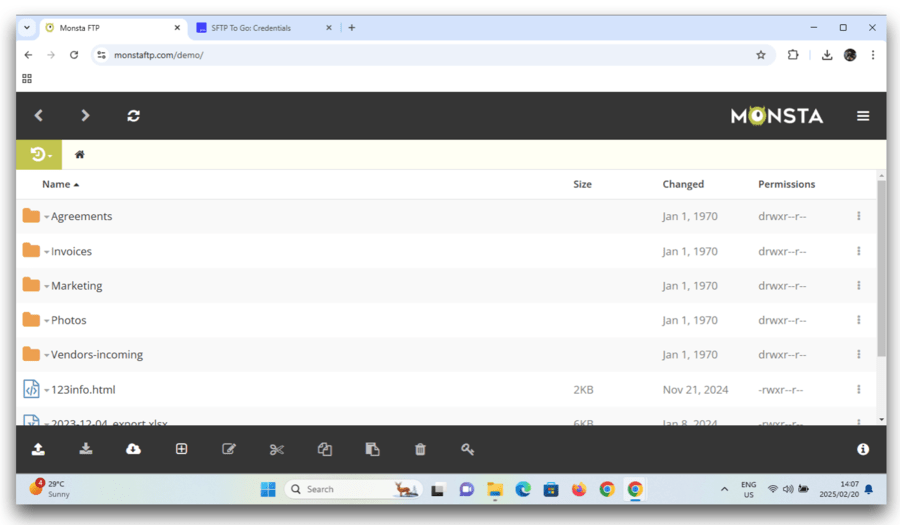Screen dimensions: 900x525
Task: Click the edit file pencil icon
Action: click(229, 449)
